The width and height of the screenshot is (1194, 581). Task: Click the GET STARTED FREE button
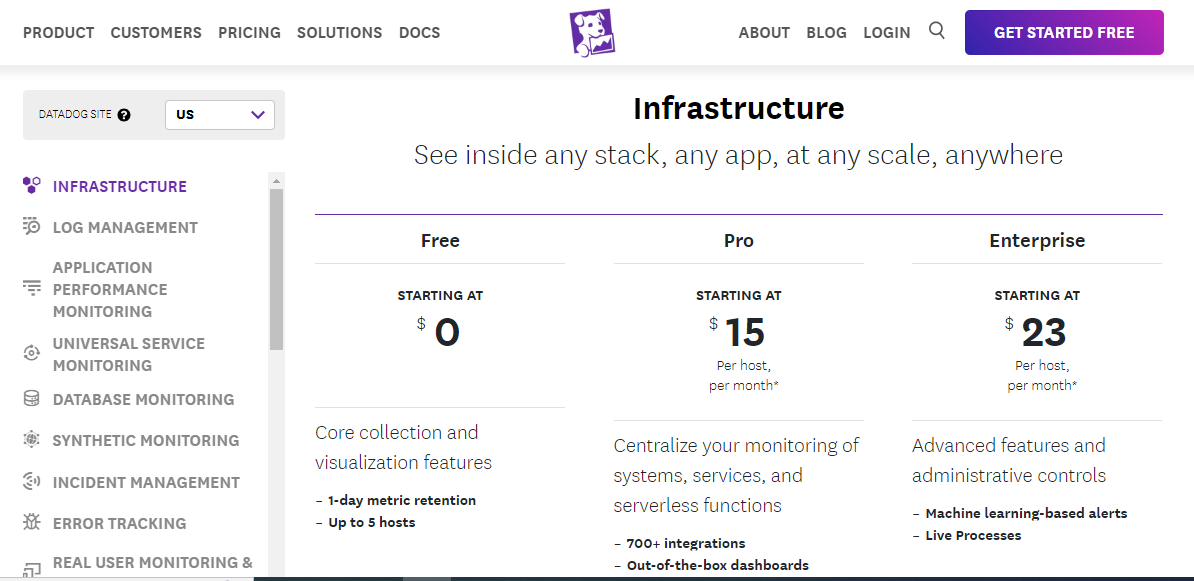[x=1064, y=33]
